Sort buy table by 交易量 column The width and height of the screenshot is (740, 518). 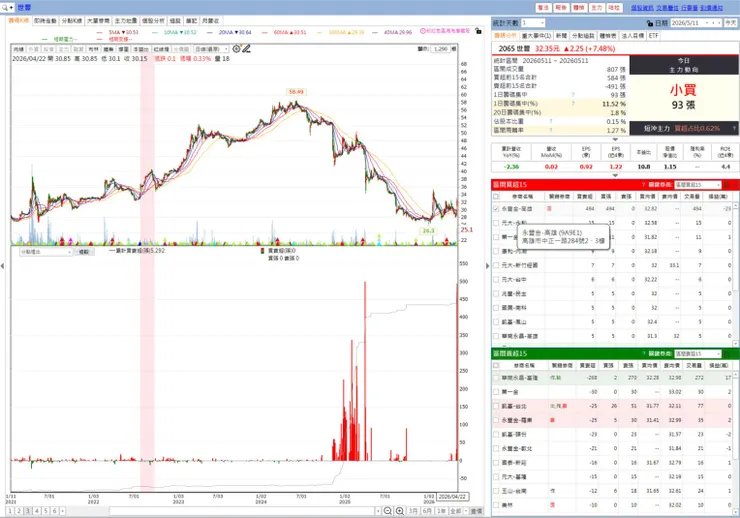[692, 196]
